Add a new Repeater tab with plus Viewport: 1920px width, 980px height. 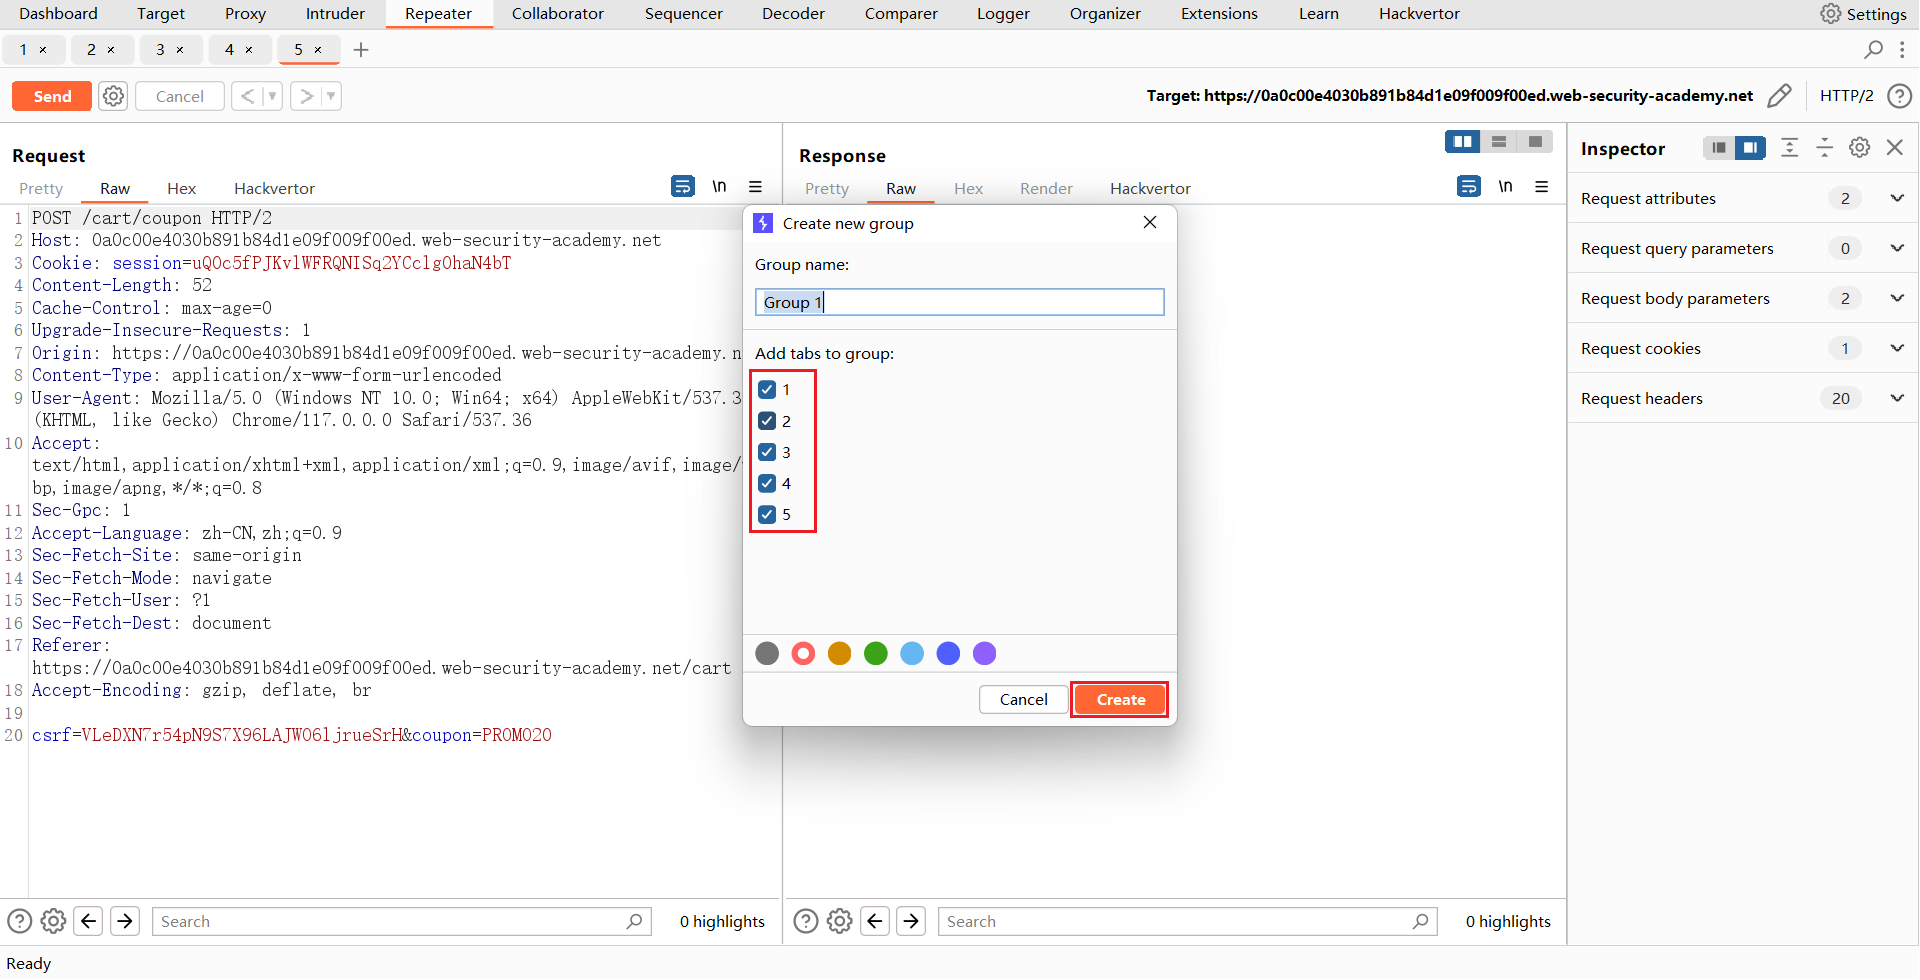[361, 50]
